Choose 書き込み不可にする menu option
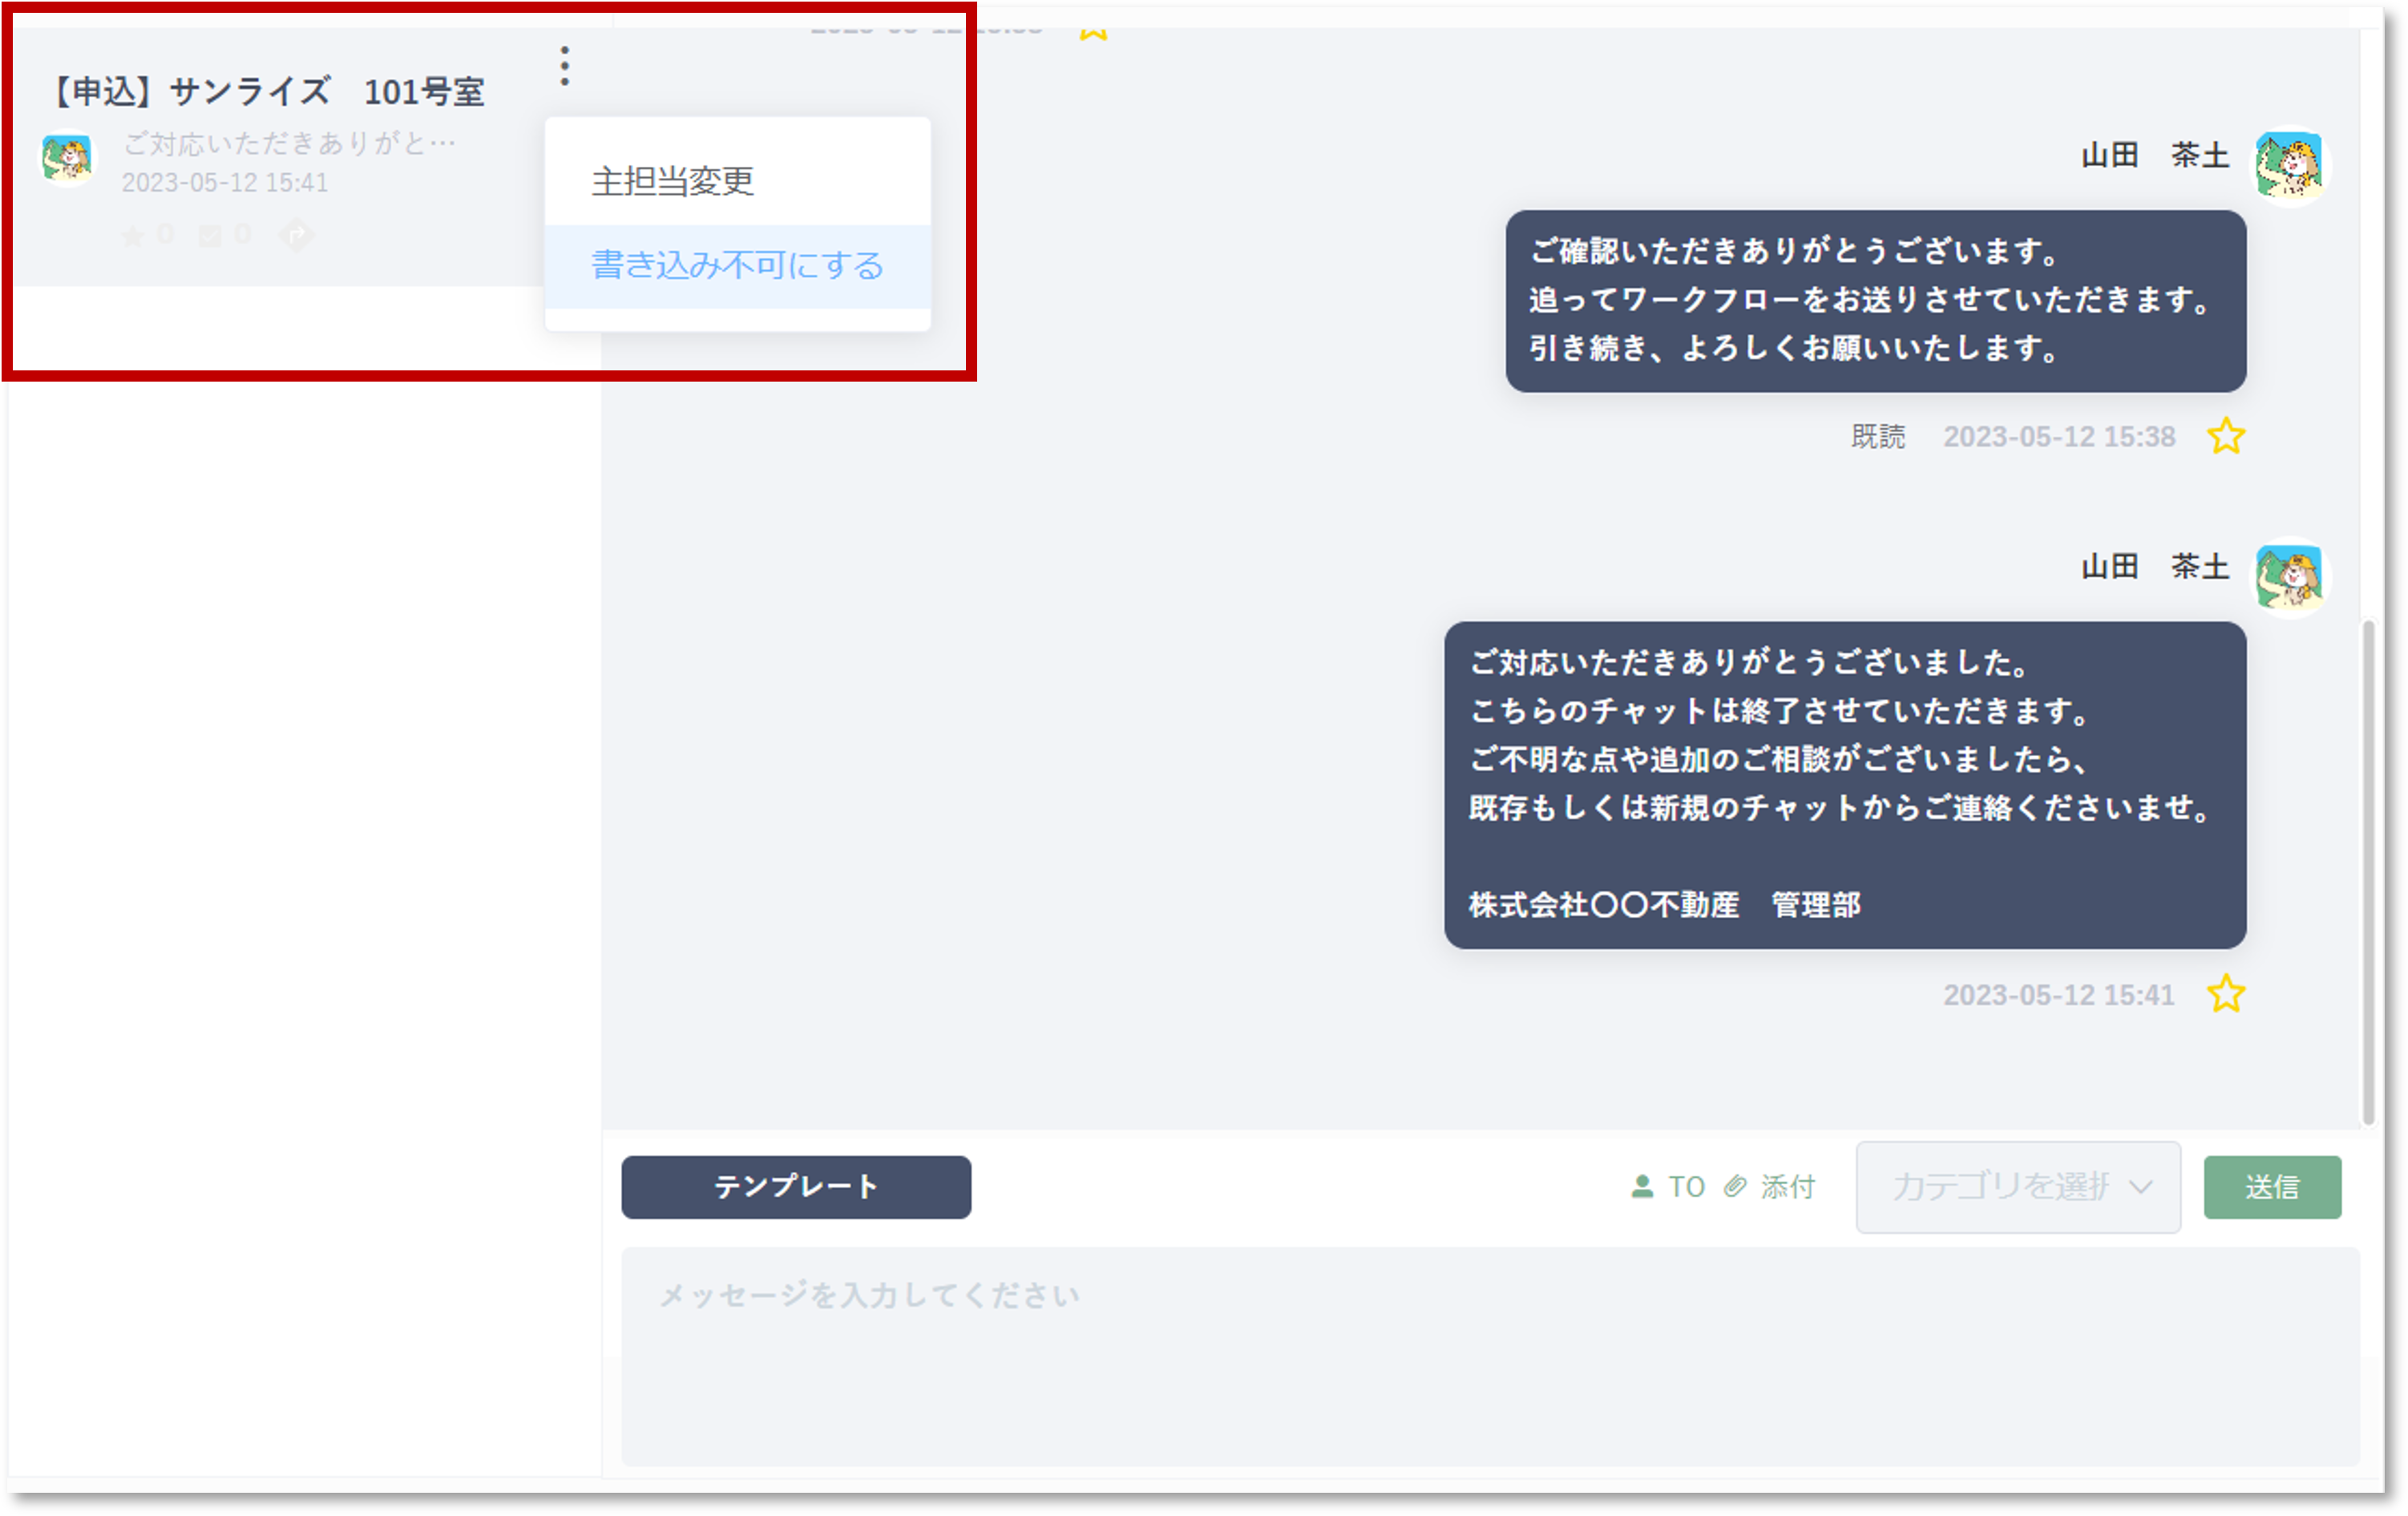The width and height of the screenshot is (2408, 1516). [x=737, y=266]
